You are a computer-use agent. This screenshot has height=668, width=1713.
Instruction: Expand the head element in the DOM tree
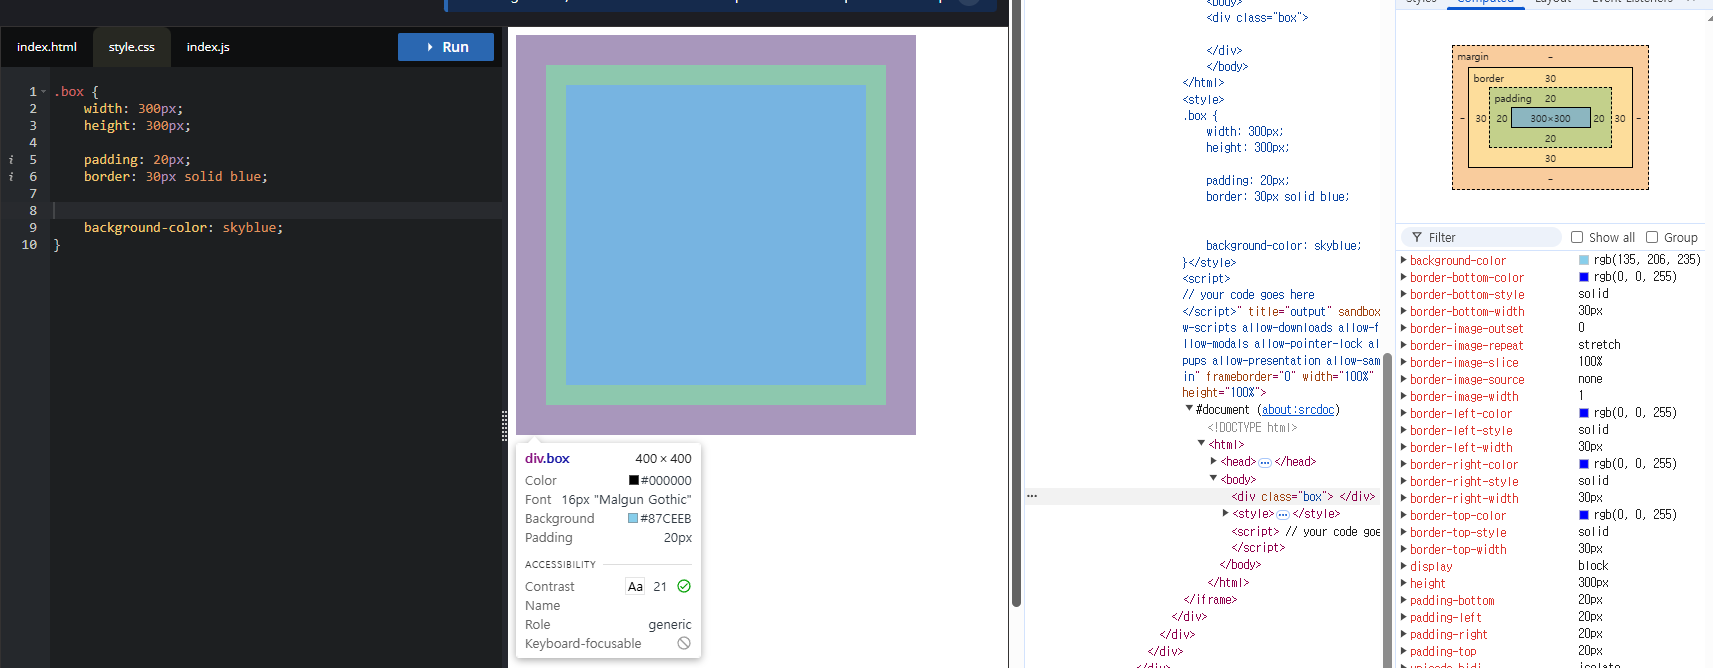click(1214, 461)
